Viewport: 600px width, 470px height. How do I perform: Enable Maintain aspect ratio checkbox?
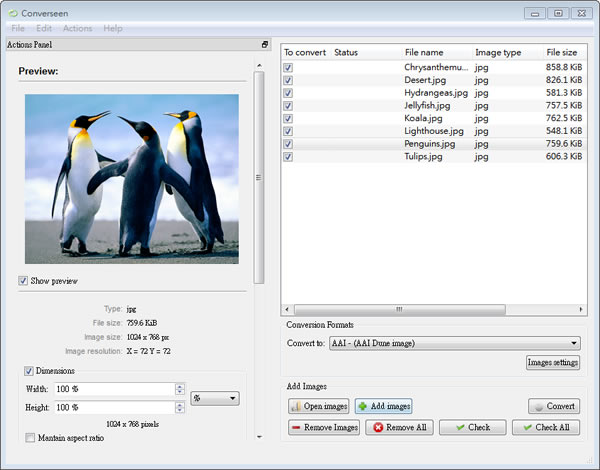[x=30, y=438]
